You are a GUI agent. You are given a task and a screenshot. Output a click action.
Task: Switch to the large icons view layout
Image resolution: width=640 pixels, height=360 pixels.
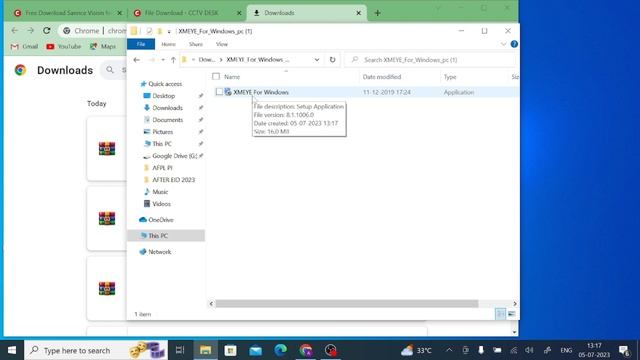(x=511, y=314)
